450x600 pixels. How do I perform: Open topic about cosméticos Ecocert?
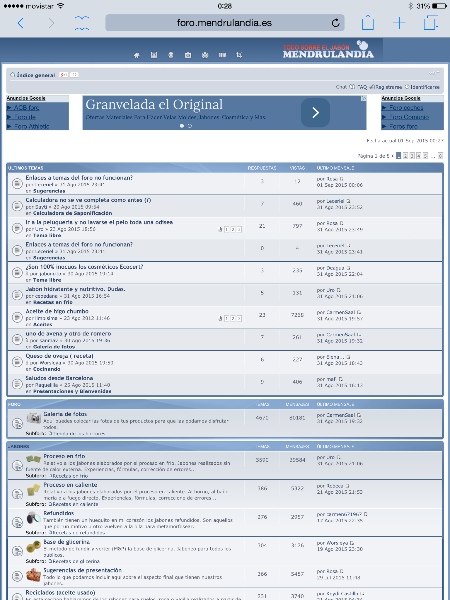tap(84, 267)
